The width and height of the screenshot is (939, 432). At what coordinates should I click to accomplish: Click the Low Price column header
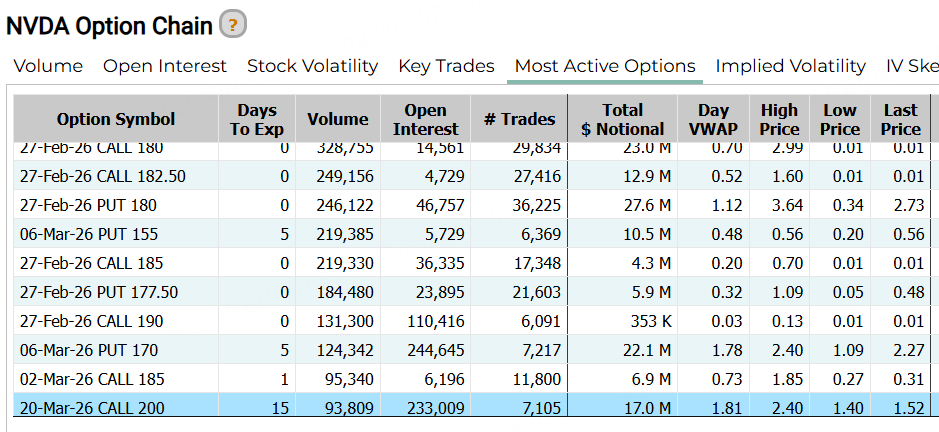pos(840,119)
